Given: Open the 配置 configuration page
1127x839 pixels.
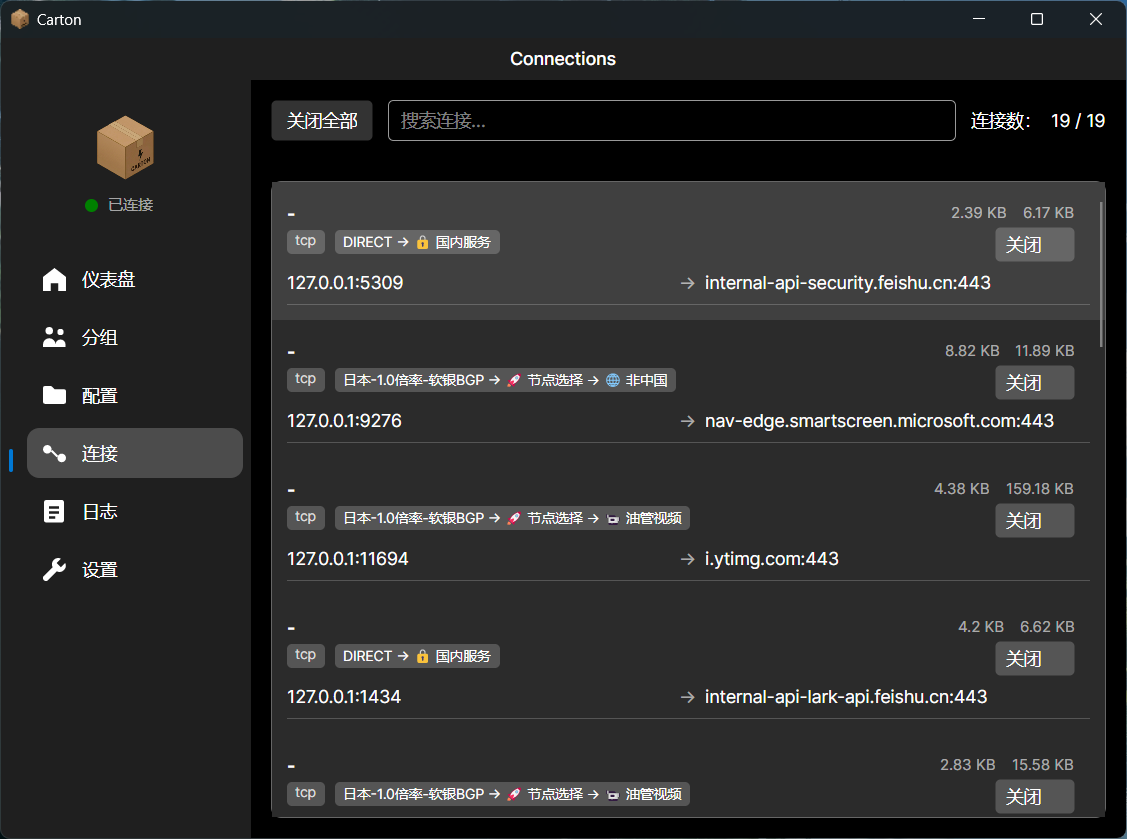Looking at the screenshot, I should point(135,395).
